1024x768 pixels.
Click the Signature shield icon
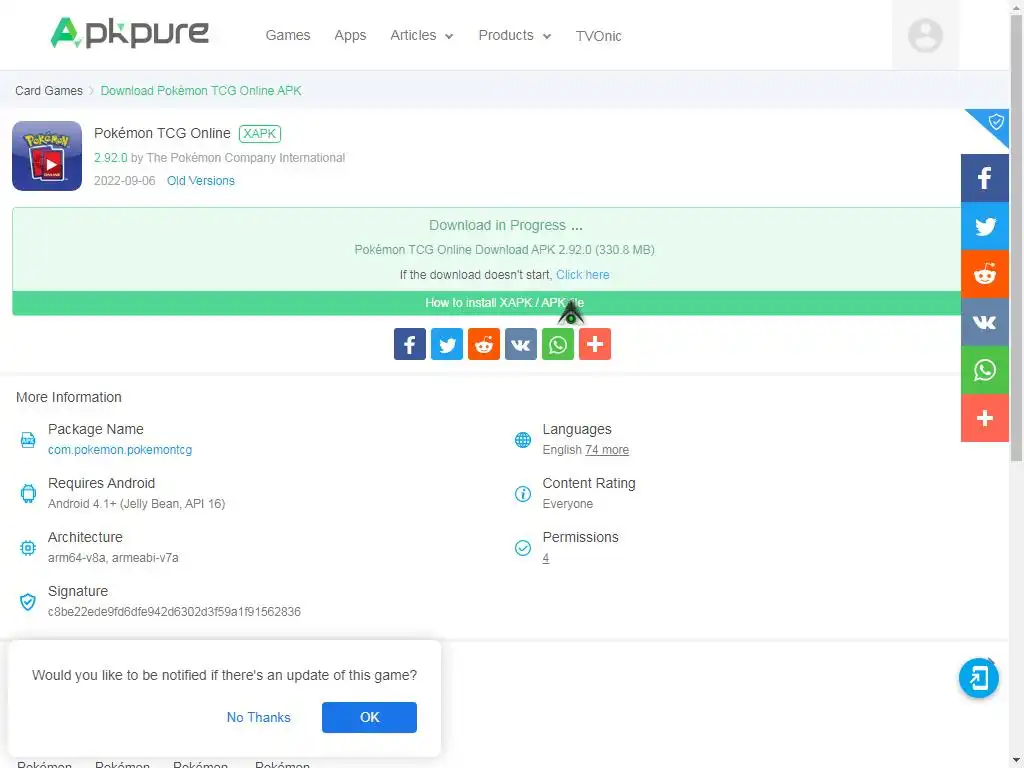27,601
